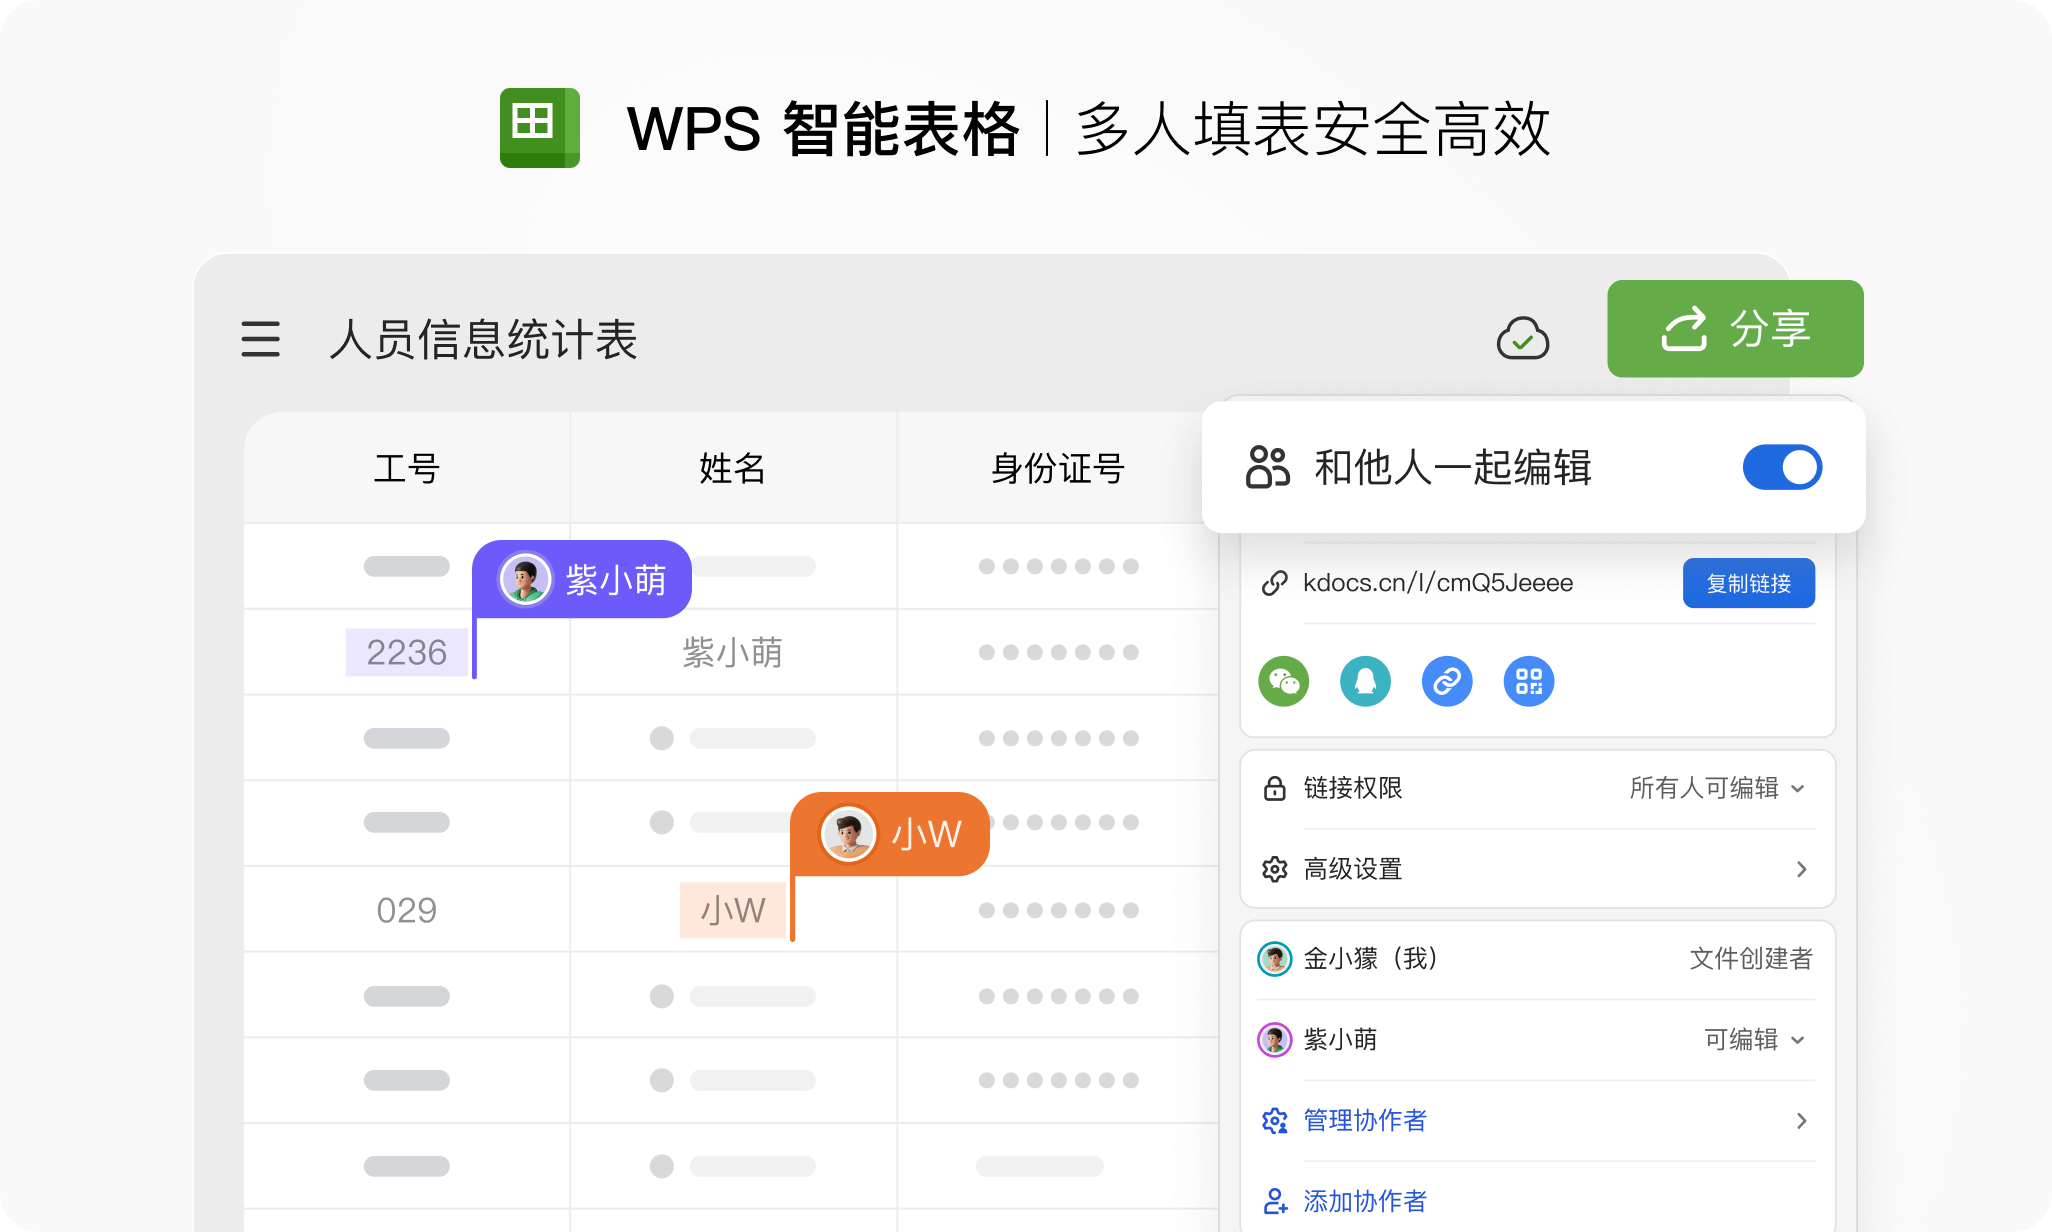This screenshot has height=1232, width=2052.
Task: Select cell with gray 紫小萌 name
Action: 733,652
